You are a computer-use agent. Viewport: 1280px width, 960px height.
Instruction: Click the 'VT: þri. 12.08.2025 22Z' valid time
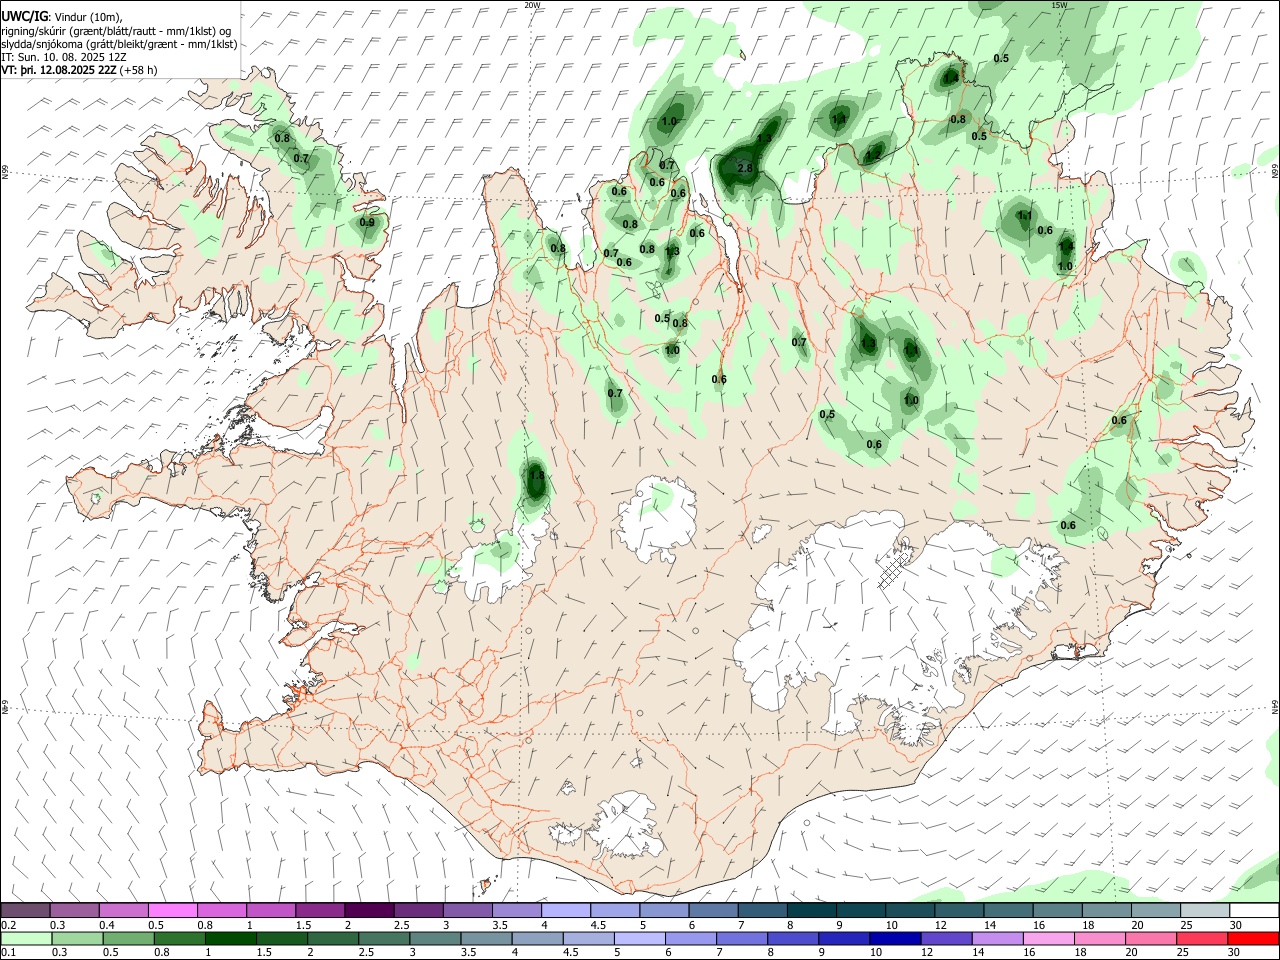point(58,71)
